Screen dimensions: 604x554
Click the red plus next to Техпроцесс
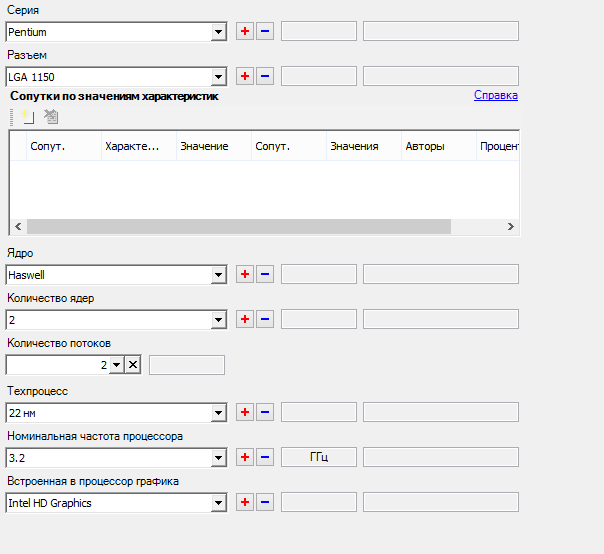245,411
